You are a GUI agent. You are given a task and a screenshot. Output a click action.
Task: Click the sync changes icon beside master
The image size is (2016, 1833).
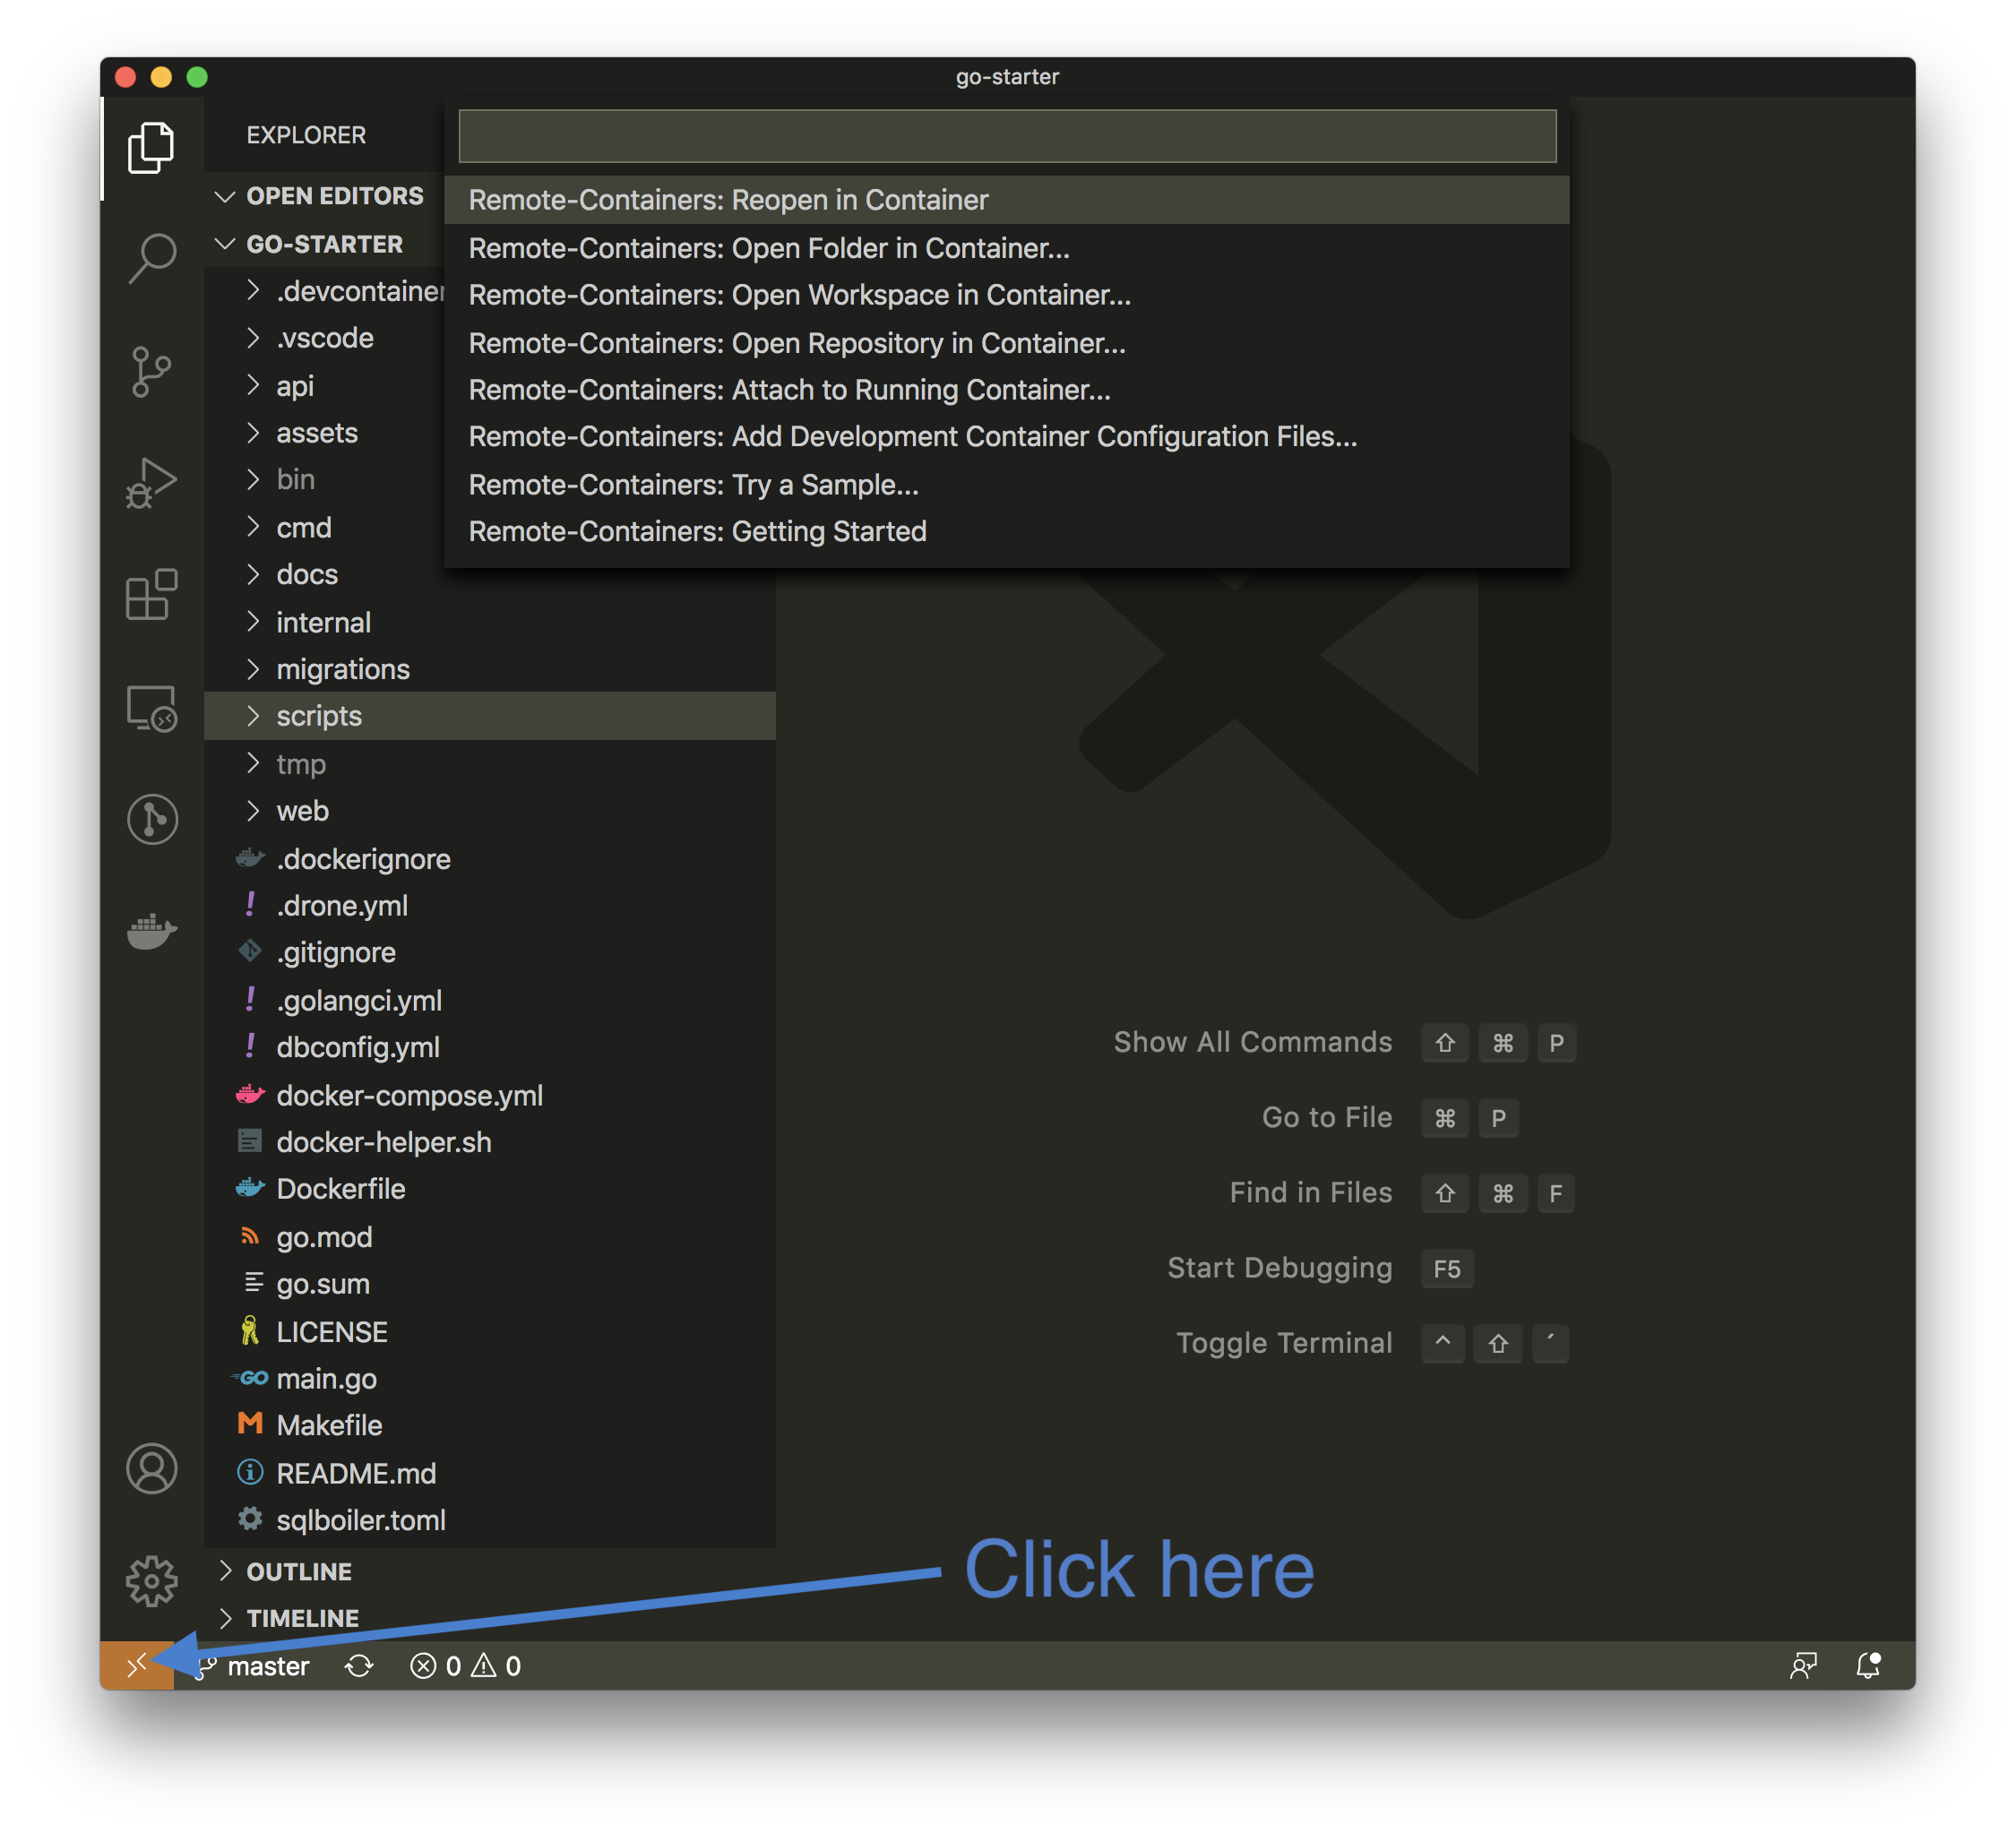[x=358, y=1665]
